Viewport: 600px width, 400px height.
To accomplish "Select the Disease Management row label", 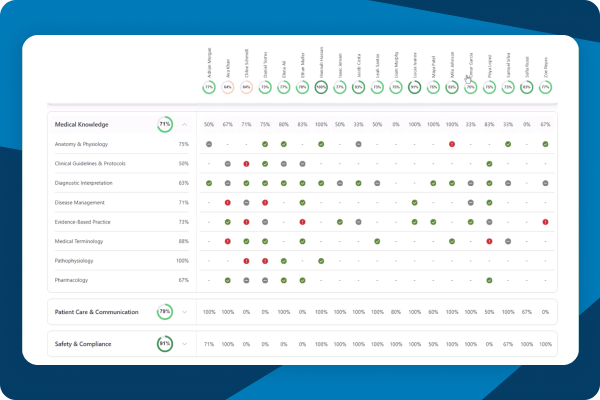I will [79, 202].
